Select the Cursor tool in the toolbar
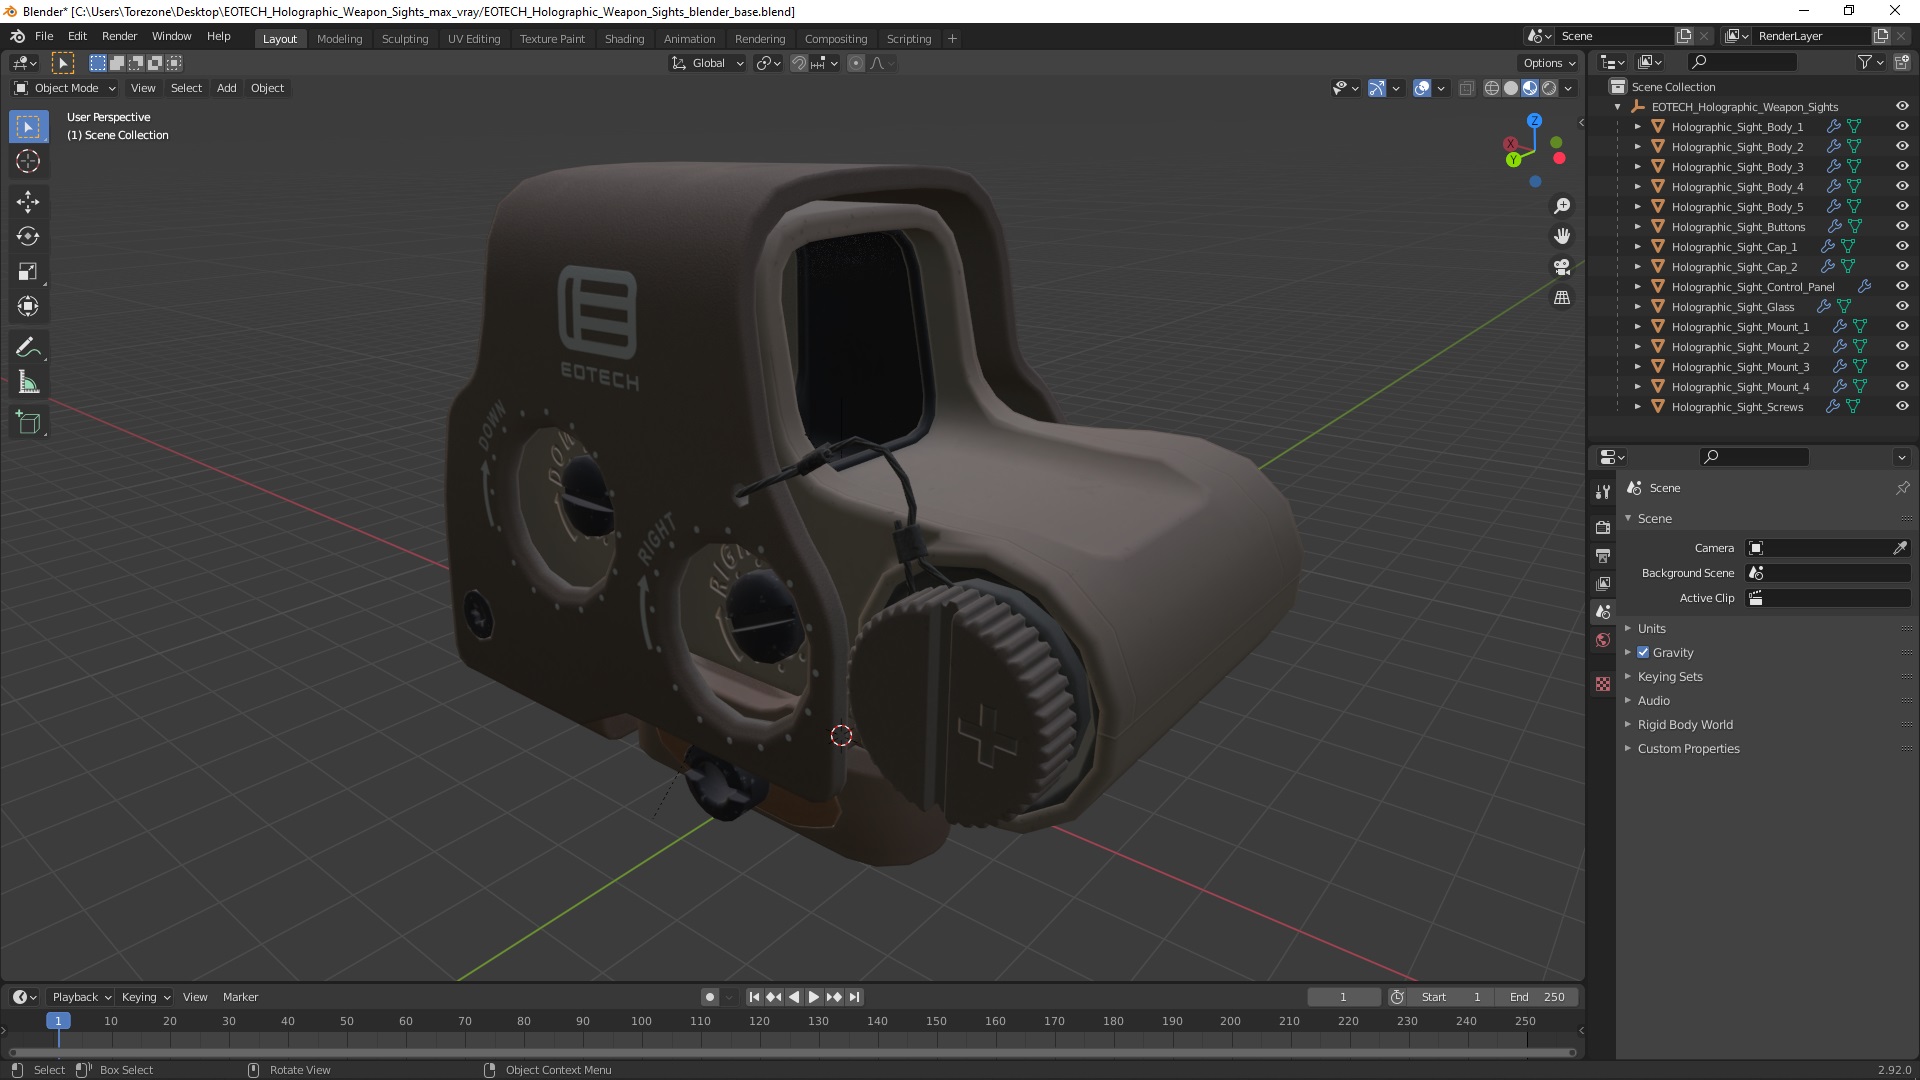Screen dimensions: 1920x1080 point(28,161)
